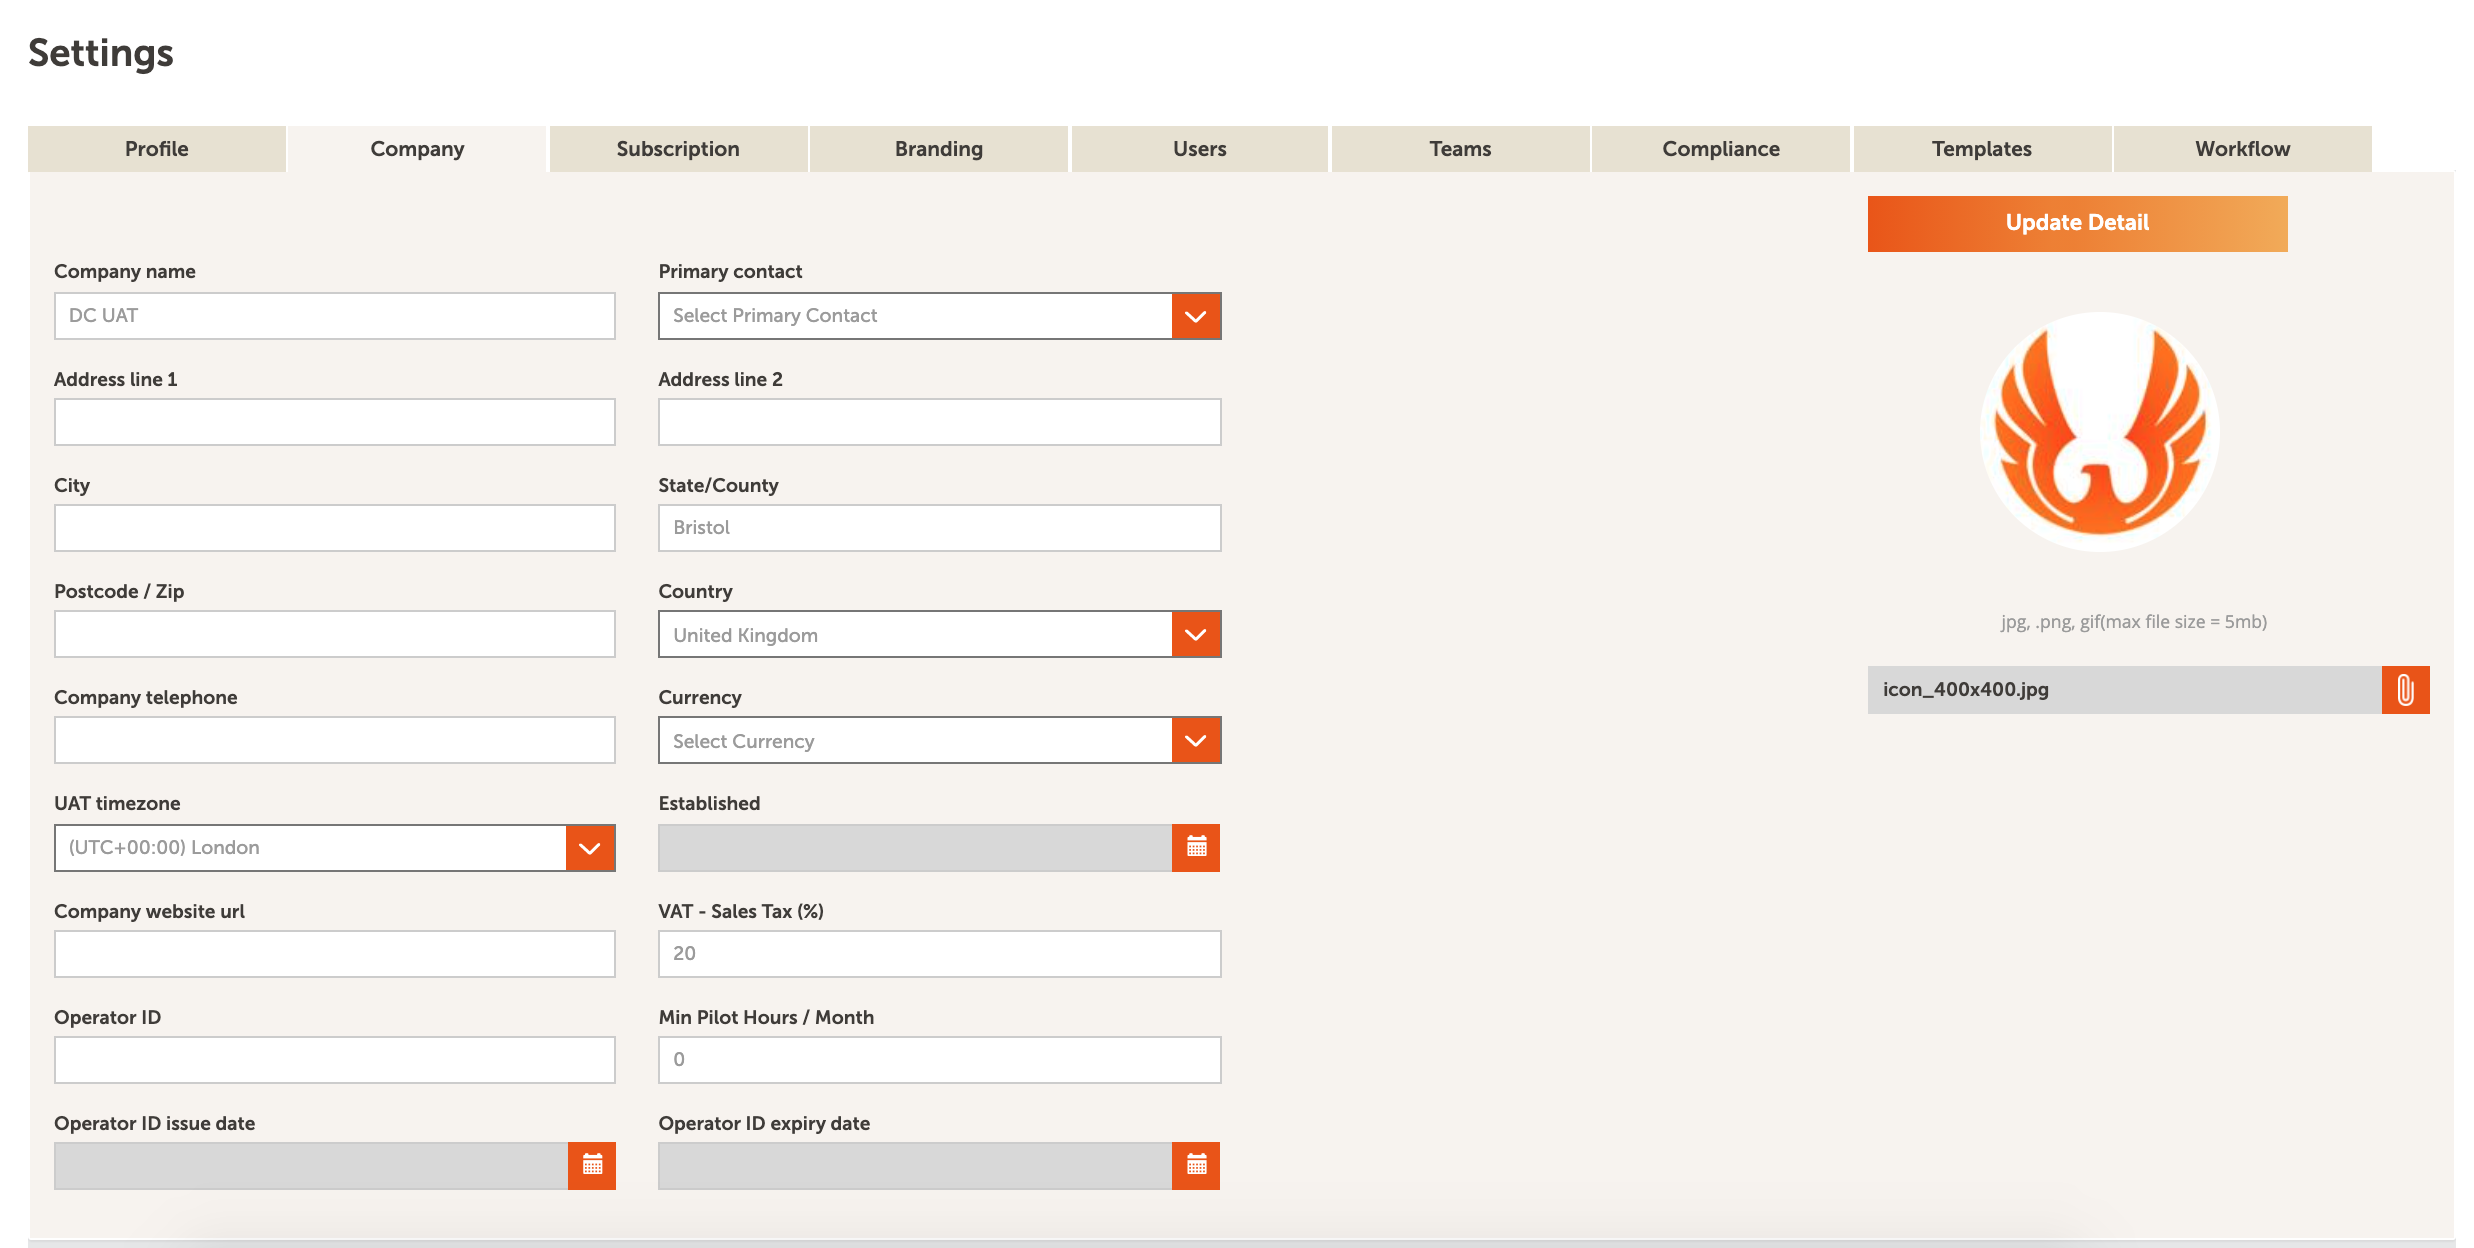Select the Company tab
Image resolution: width=2474 pixels, height=1248 pixels.
(x=417, y=149)
